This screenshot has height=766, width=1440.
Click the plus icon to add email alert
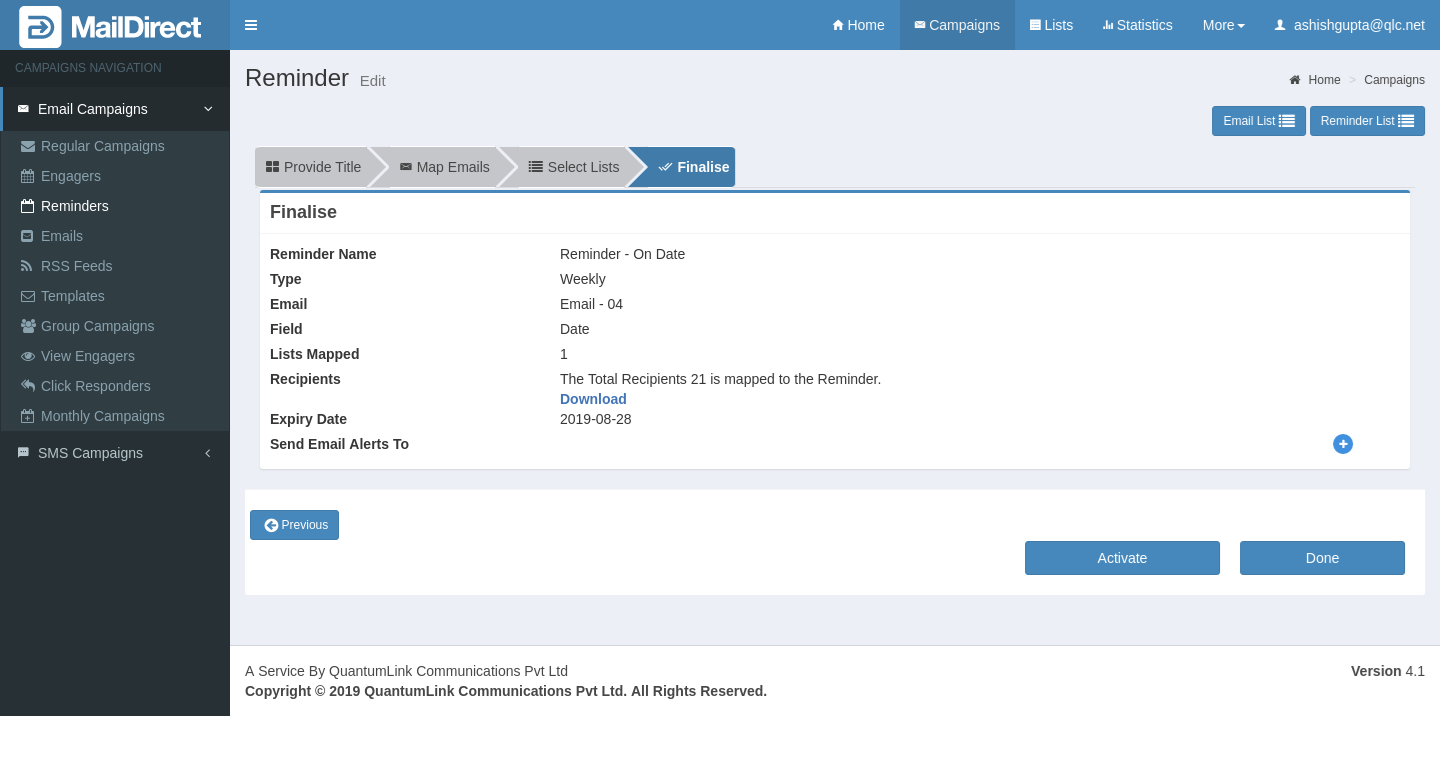[1342, 444]
